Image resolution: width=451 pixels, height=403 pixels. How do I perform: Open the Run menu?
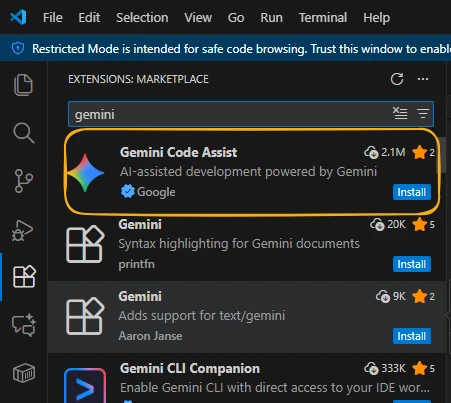[271, 17]
